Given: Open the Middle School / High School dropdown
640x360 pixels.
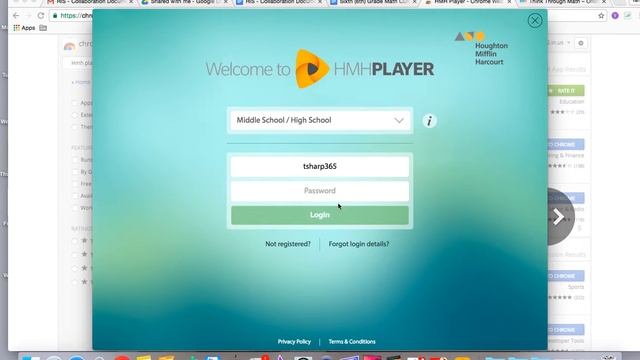Looking at the screenshot, I should click(320, 120).
